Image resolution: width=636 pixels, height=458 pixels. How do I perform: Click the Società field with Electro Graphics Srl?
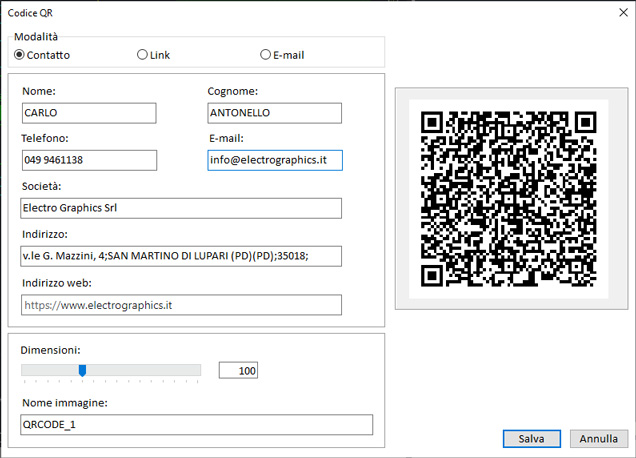coord(181,208)
